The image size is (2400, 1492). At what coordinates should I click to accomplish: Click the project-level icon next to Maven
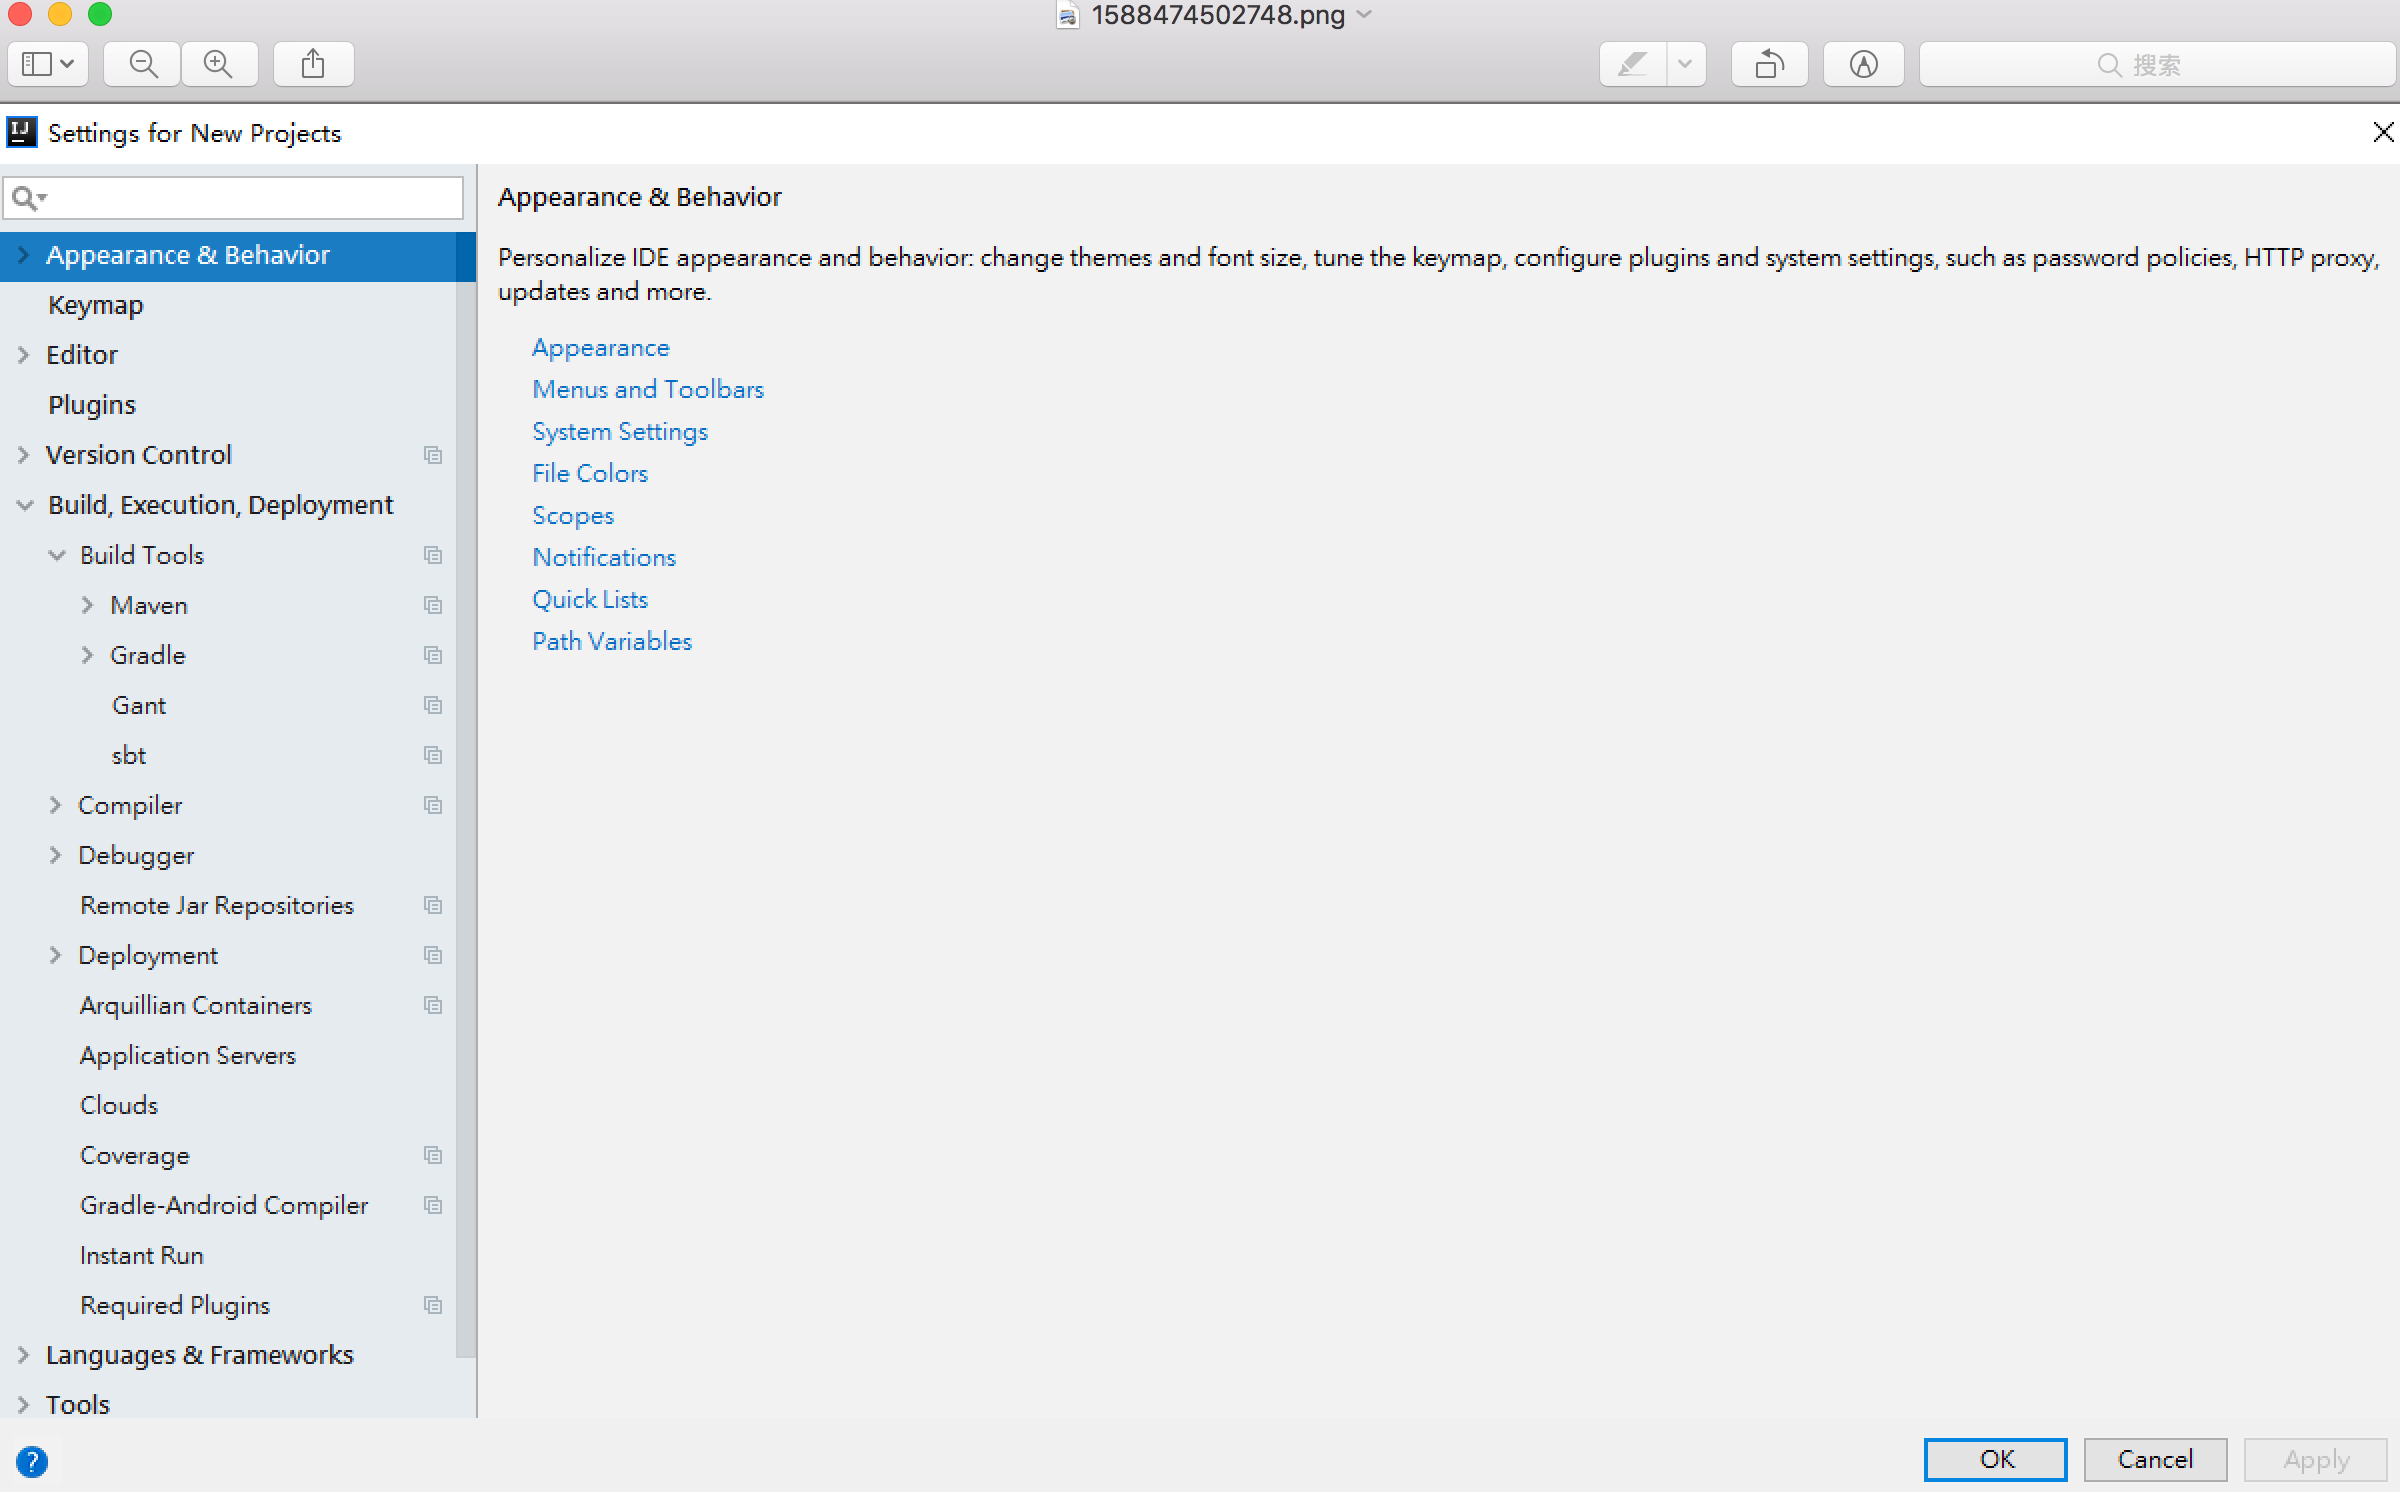pyautogui.click(x=433, y=605)
